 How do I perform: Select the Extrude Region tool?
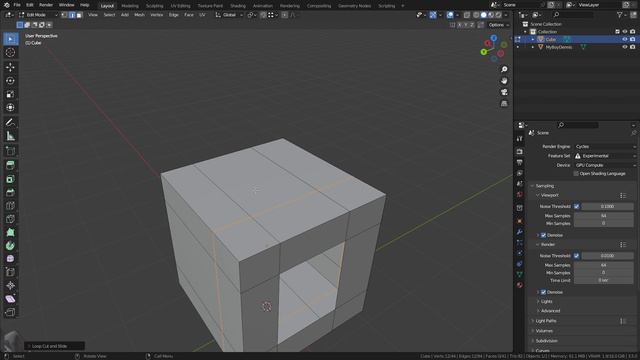[10, 165]
